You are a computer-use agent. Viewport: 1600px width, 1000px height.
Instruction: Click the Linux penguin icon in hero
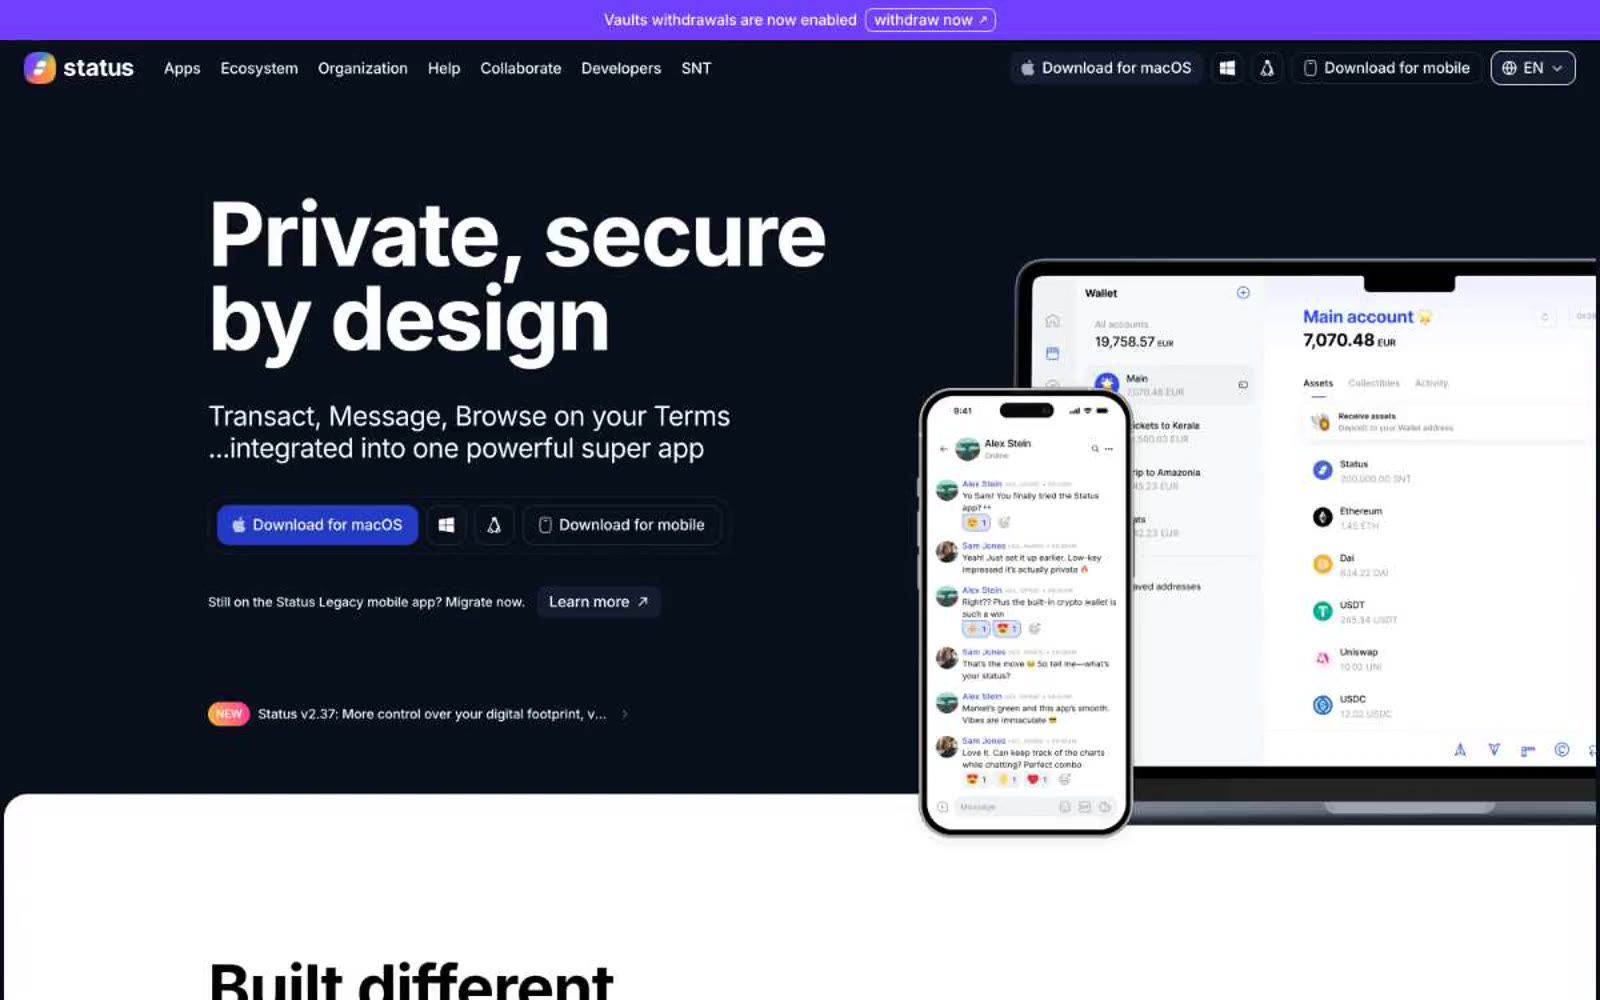tap(494, 525)
